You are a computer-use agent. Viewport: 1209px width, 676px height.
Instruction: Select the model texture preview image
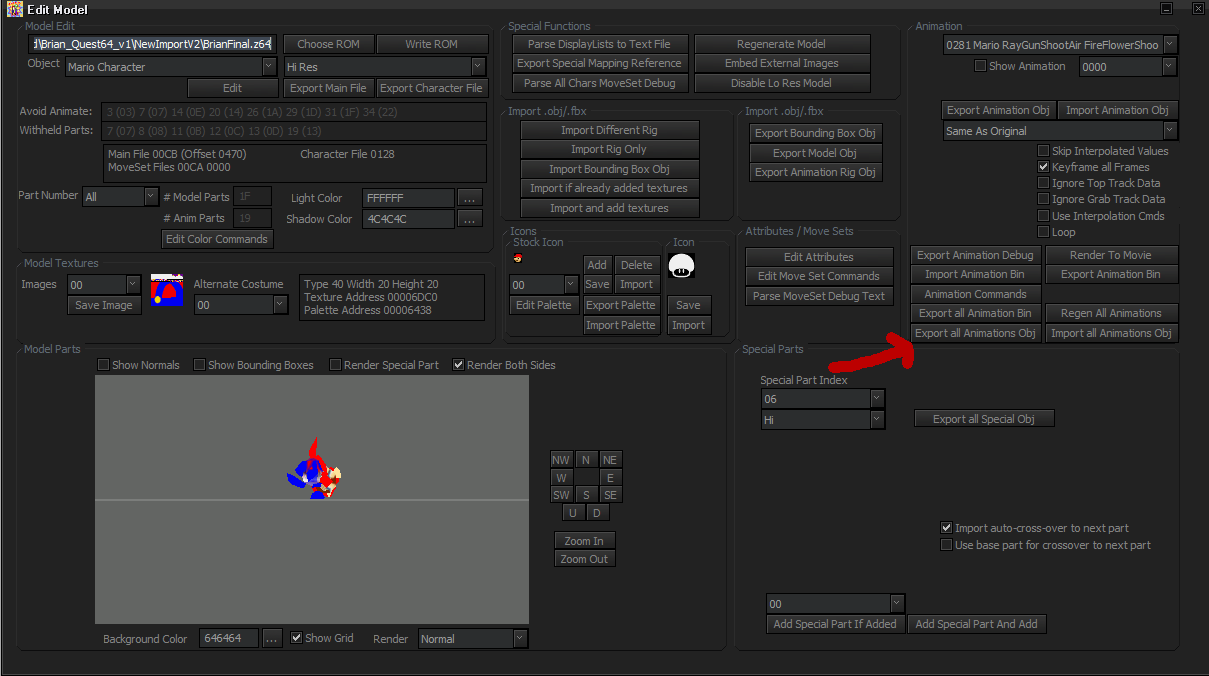[167, 290]
